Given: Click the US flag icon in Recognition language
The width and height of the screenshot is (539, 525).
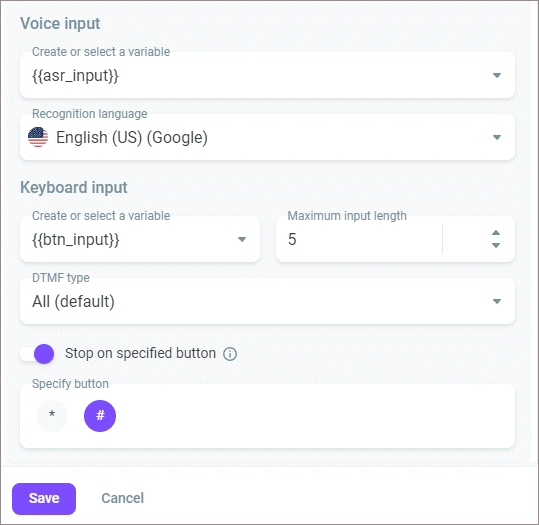Looking at the screenshot, I should pyautogui.click(x=38, y=137).
